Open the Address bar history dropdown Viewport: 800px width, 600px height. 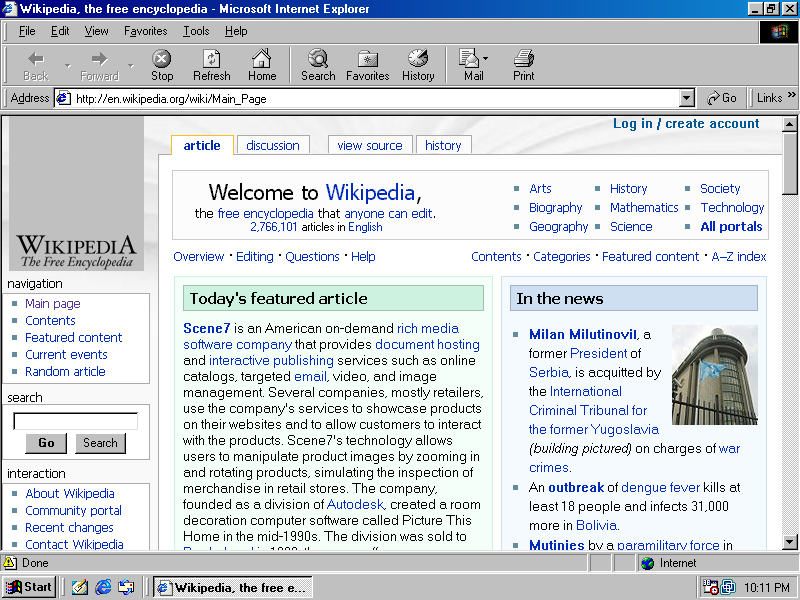687,98
